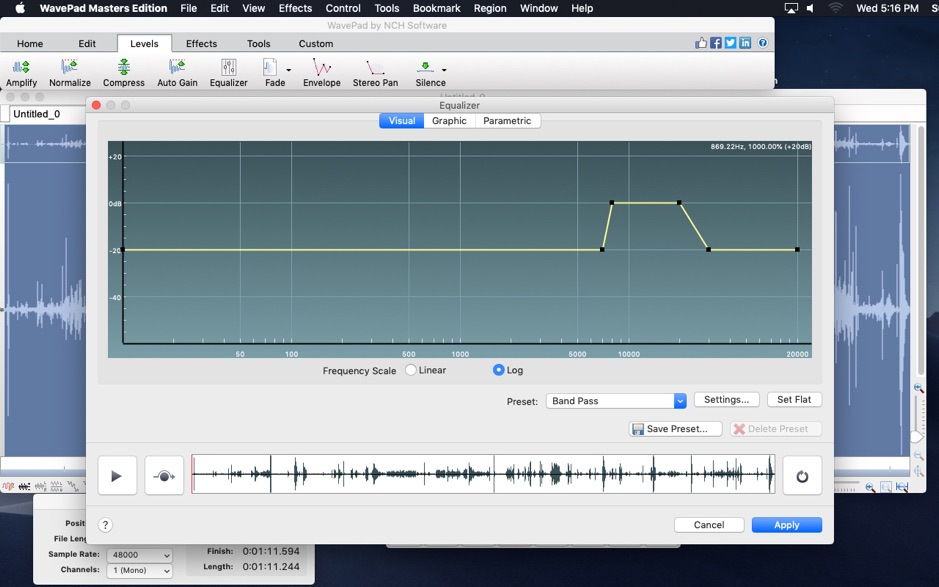Select the Linear frequency scale option

(x=411, y=370)
